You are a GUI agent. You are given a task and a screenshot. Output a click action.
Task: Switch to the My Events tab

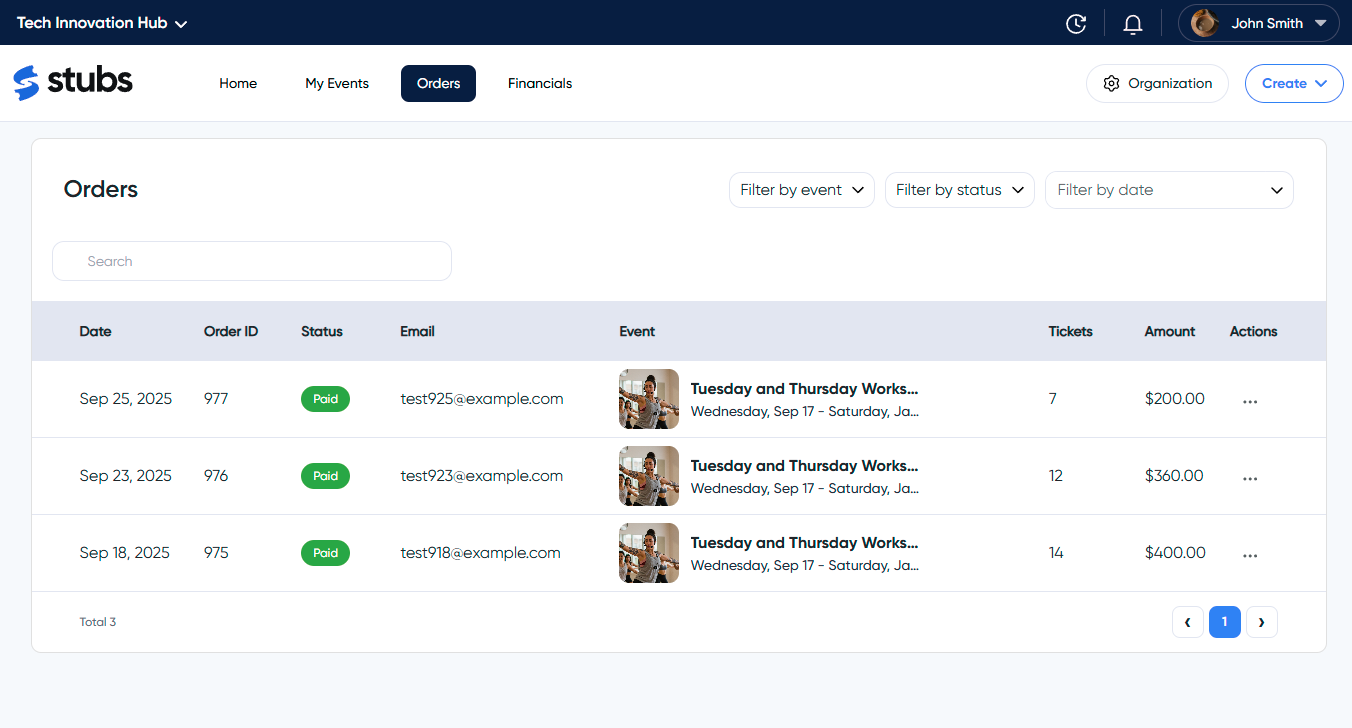click(x=336, y=83)
